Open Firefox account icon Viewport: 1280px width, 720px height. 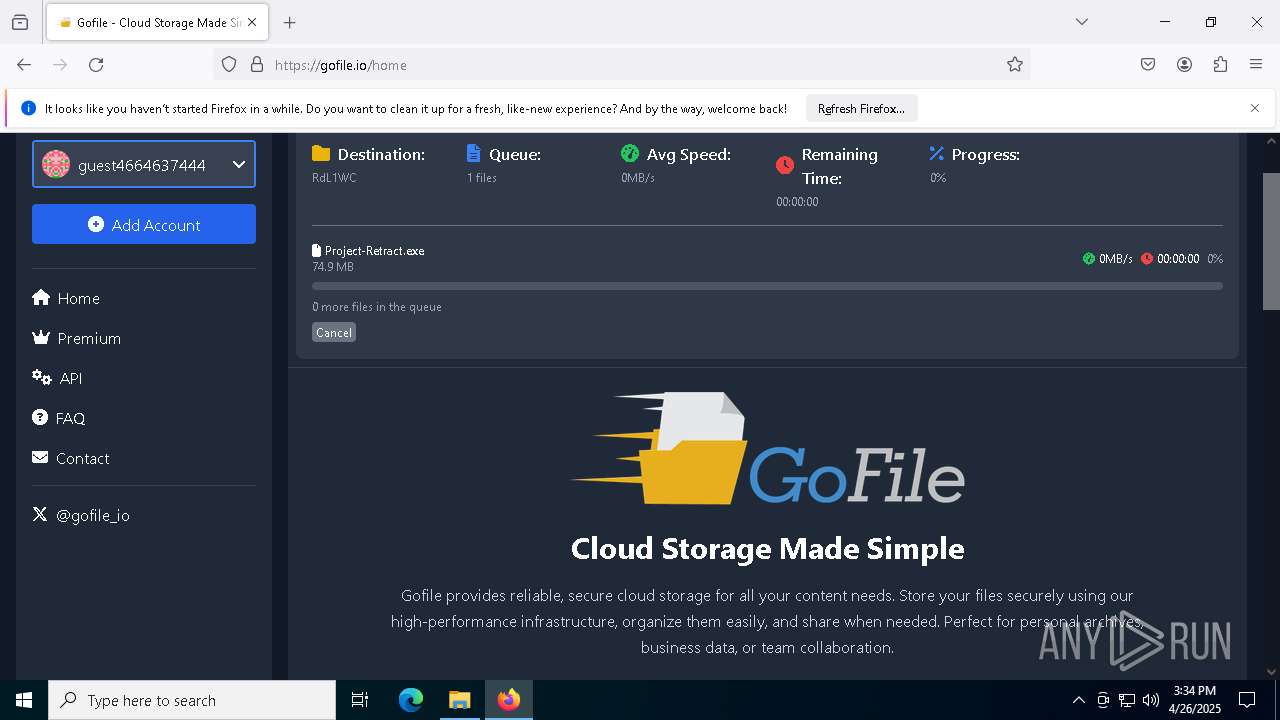click(1184, 65)
